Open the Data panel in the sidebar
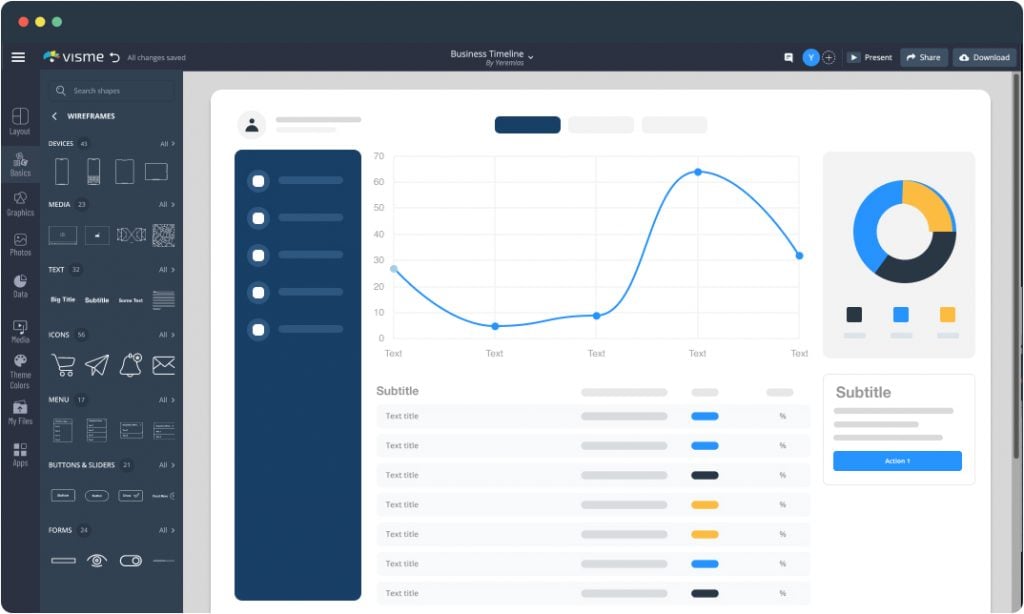 point(20,284)
